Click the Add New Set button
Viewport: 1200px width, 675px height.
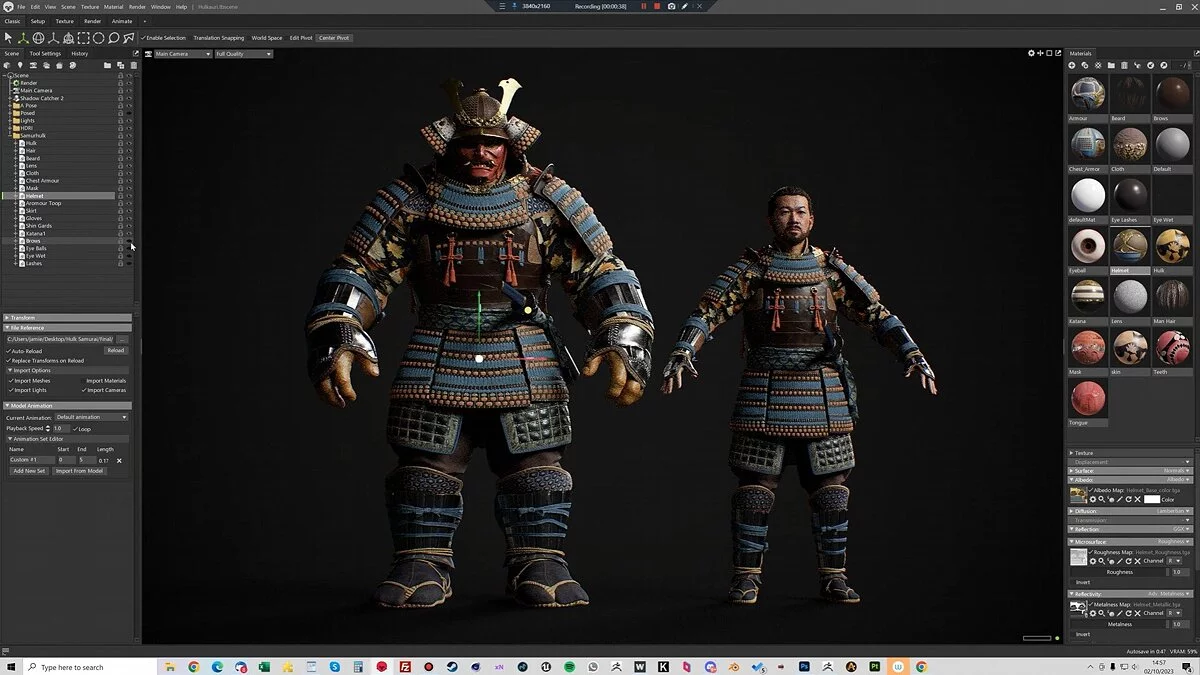click(29, 471)
